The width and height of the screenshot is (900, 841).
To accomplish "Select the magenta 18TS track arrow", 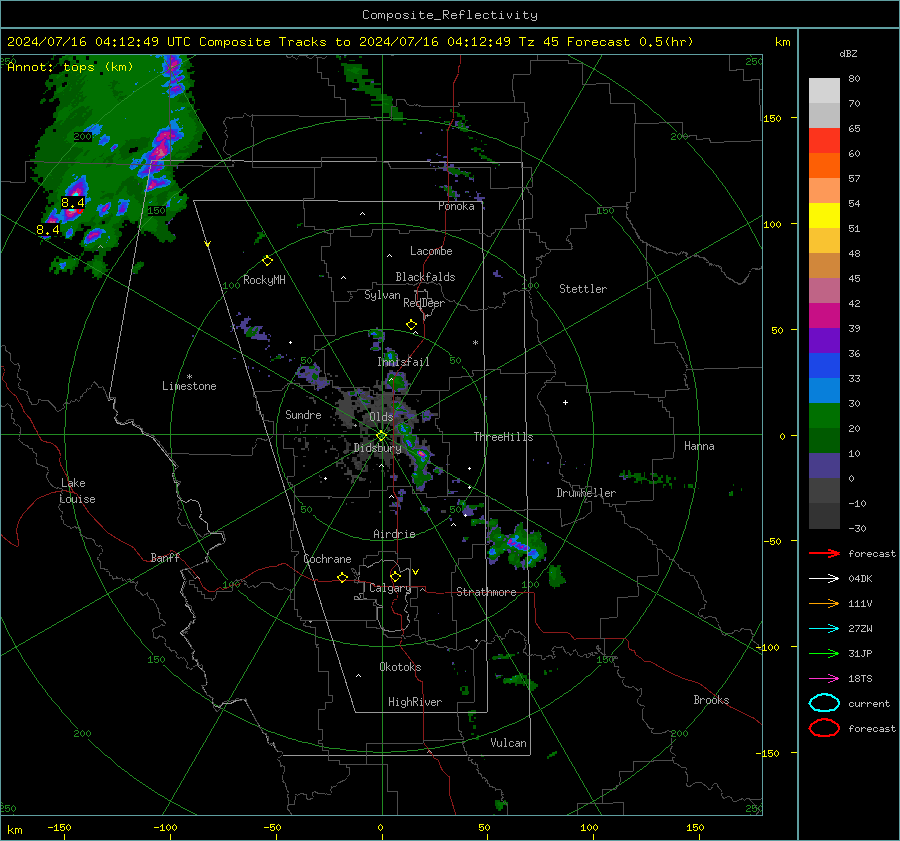I will tap(824, 679).
